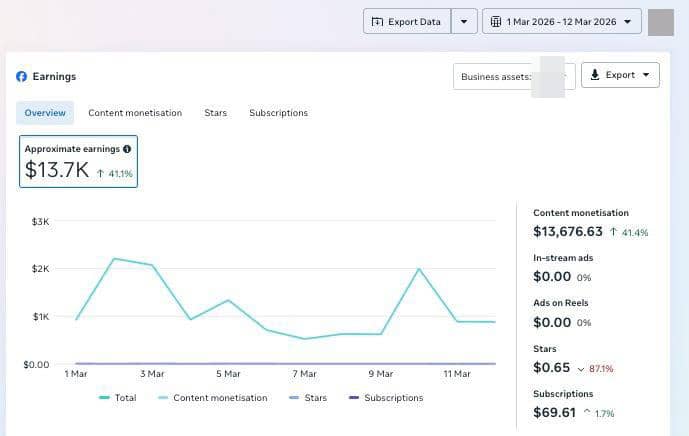
Task: Open the Stars tab
Action: [x=215, y=113]
